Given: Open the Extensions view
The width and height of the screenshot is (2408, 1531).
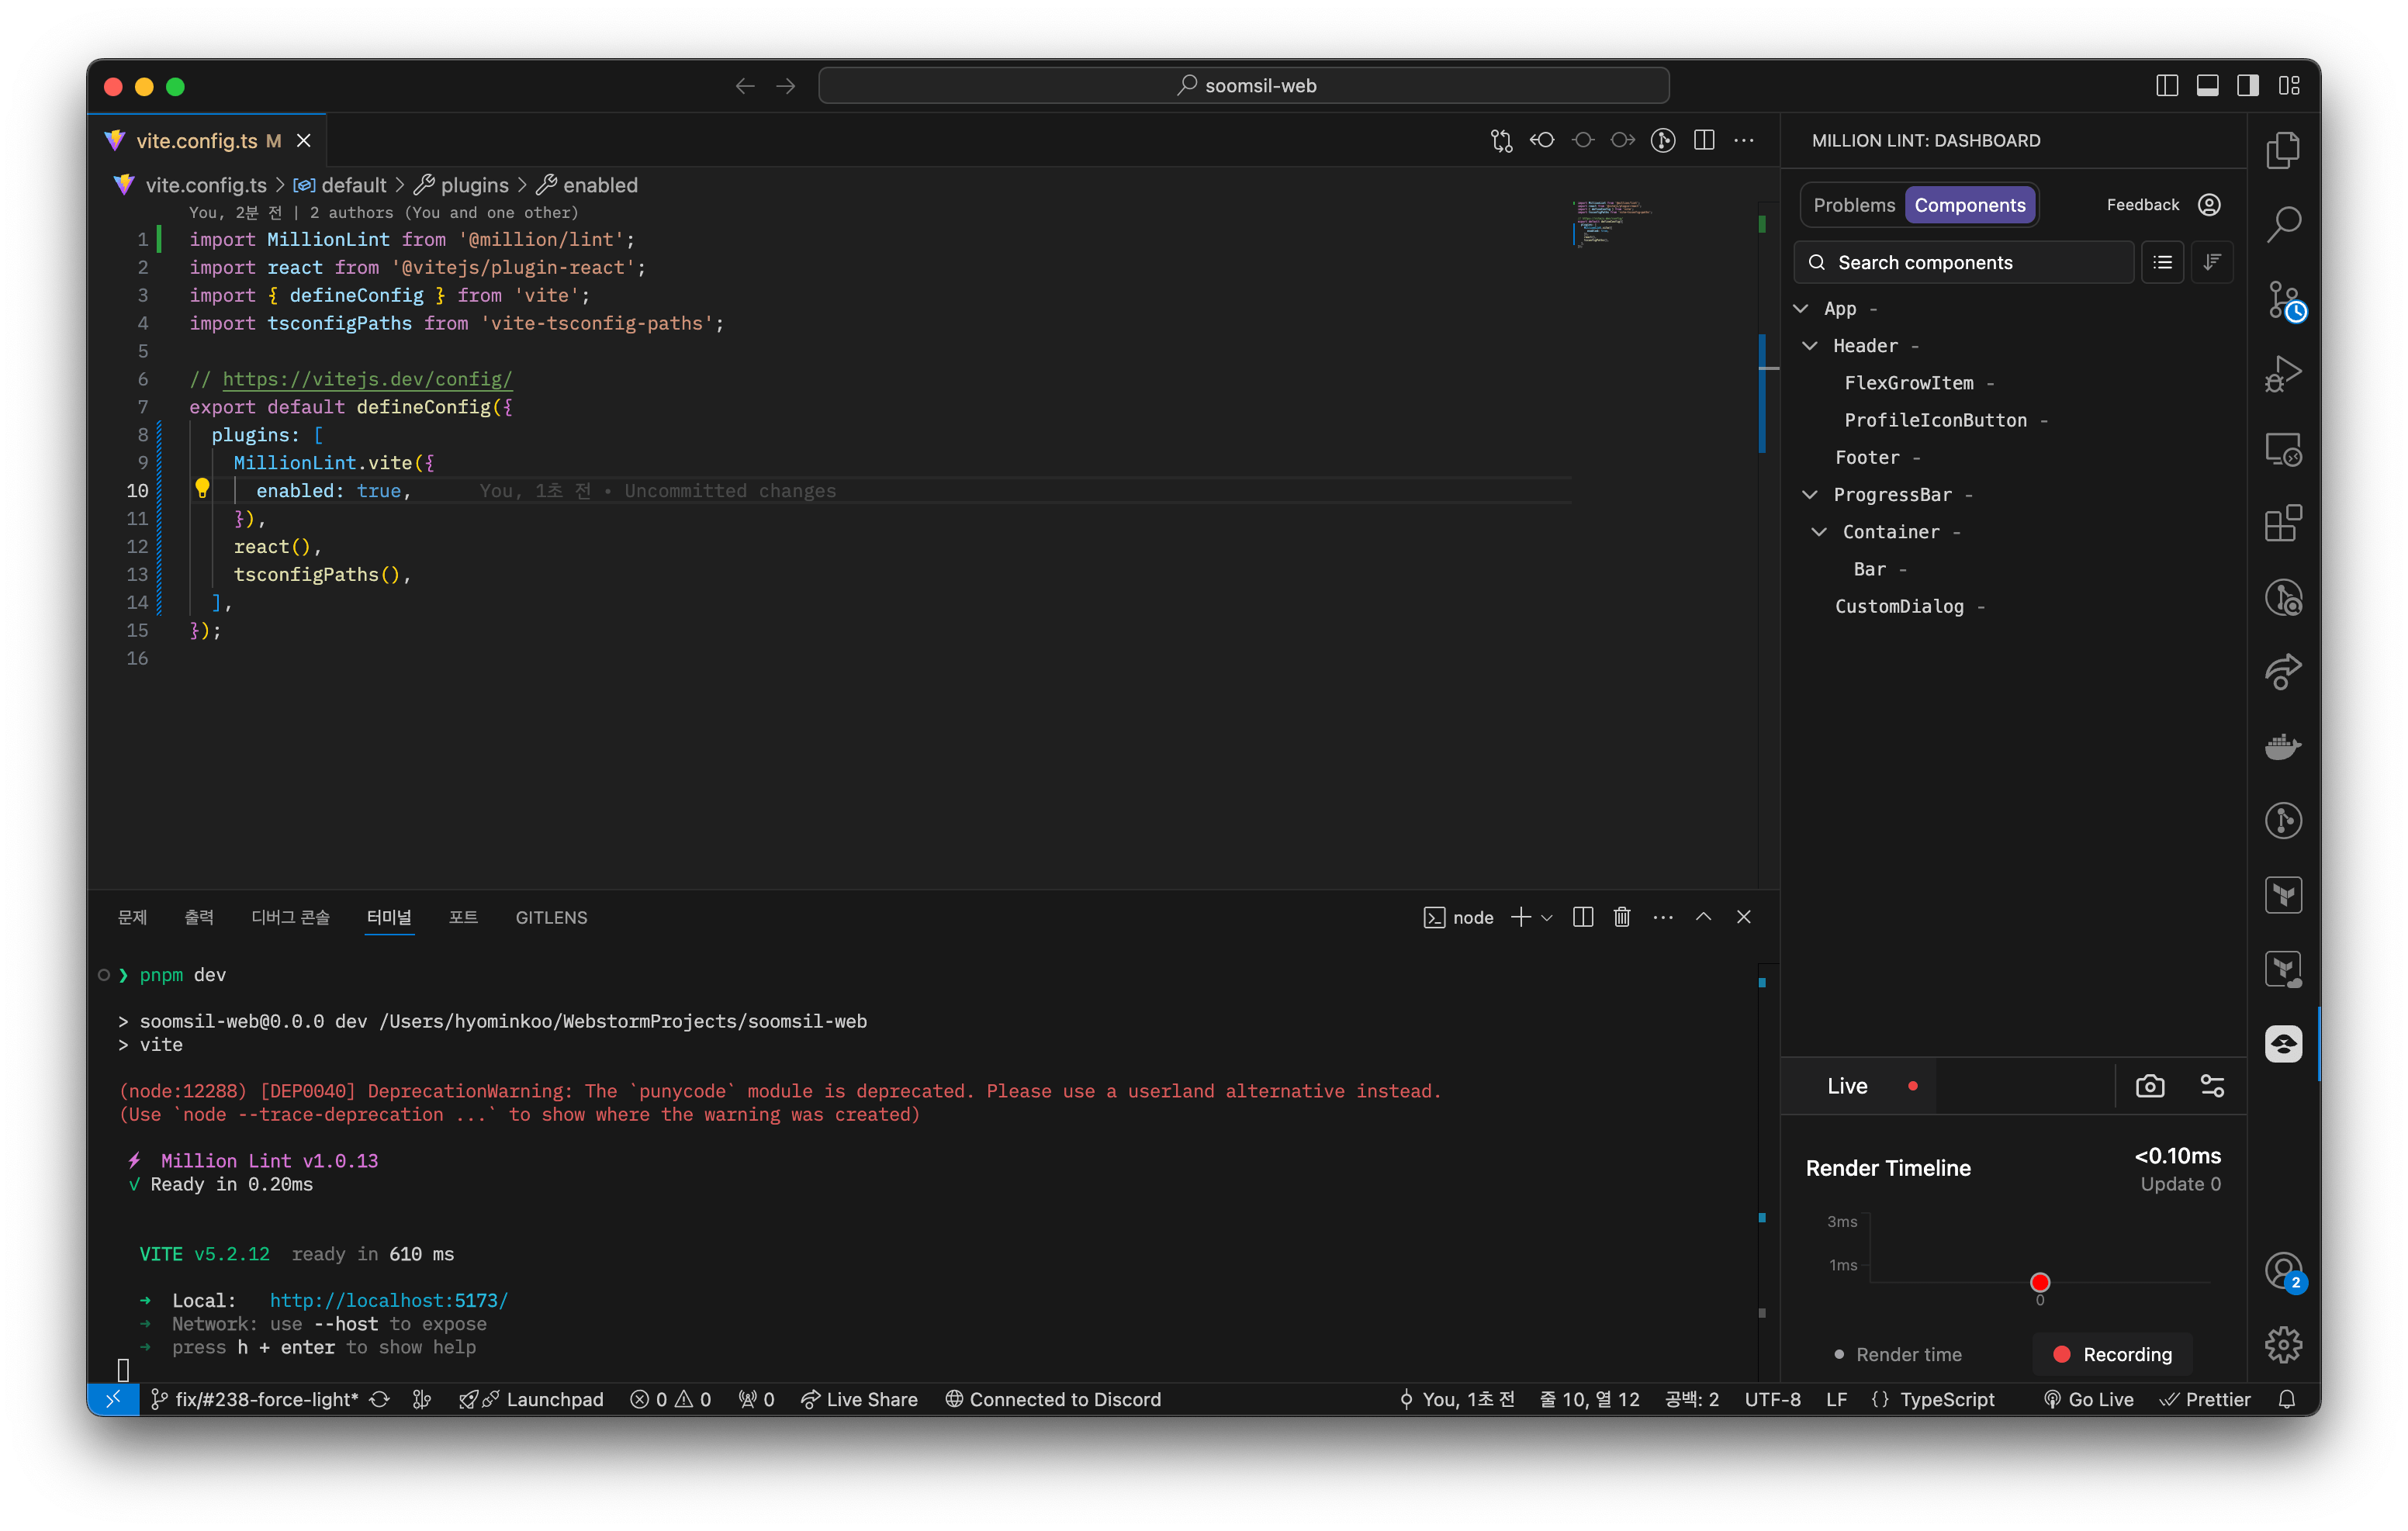Looking at the screenshot, I should [2283, 523].
